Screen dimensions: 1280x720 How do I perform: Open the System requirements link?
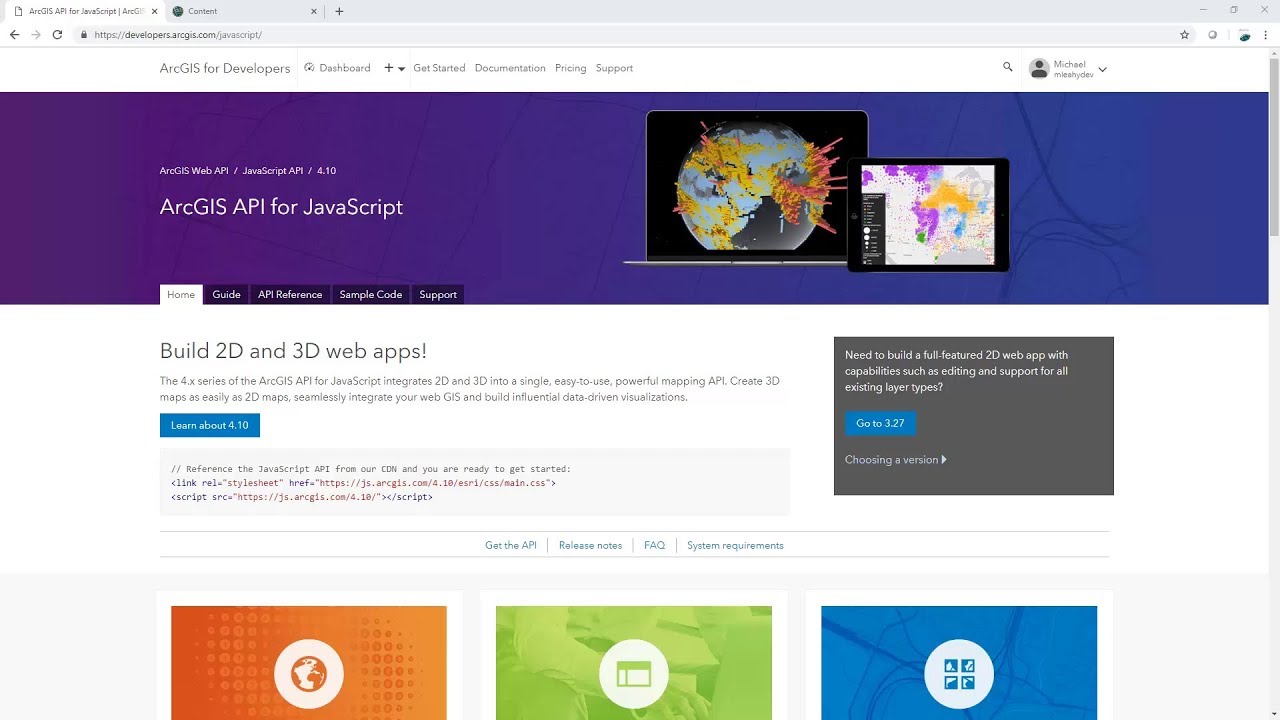pyautogui.click(x=735, y=545)
